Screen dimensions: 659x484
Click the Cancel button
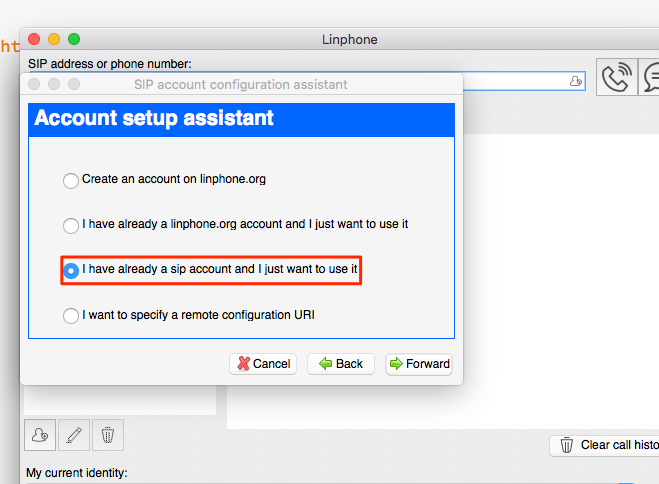[x=263, y=364]
